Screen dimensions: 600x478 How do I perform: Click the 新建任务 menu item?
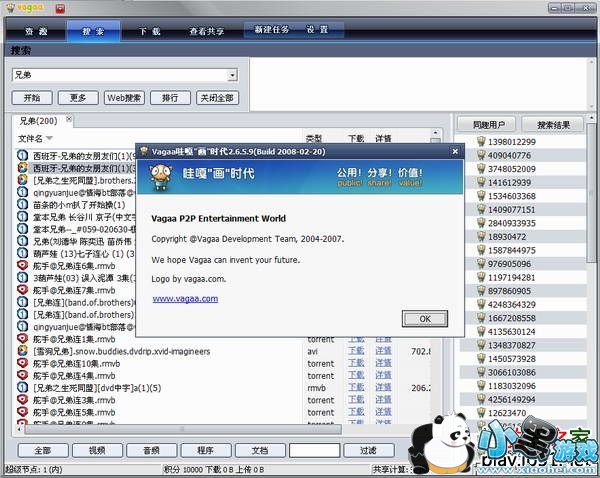[272, 29]
